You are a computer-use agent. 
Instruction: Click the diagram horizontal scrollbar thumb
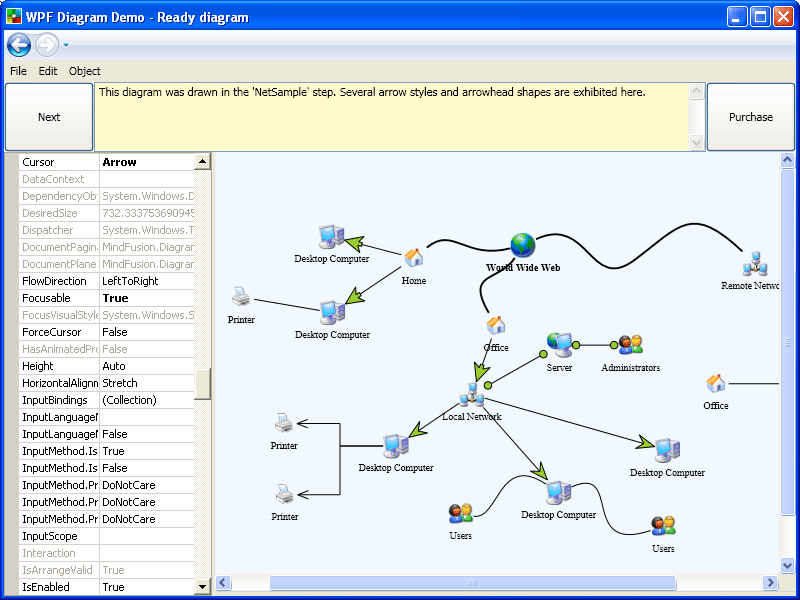(x=472, y=582)
